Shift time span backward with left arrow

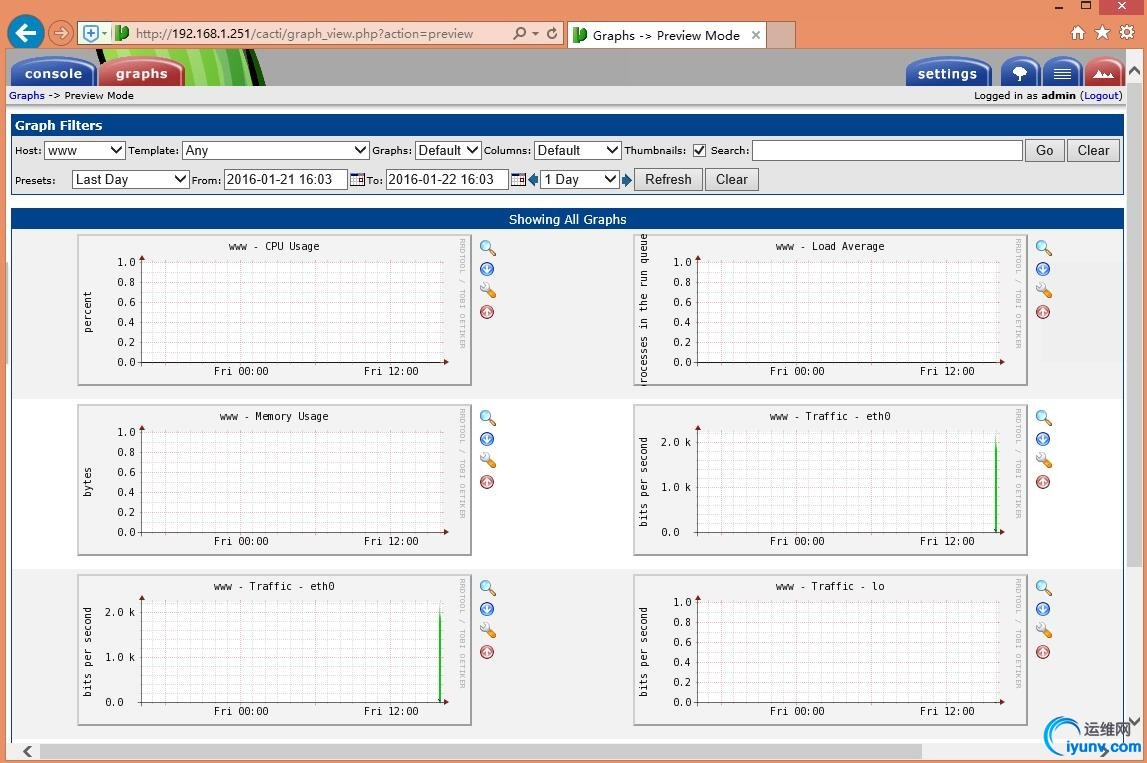[533, 180]
